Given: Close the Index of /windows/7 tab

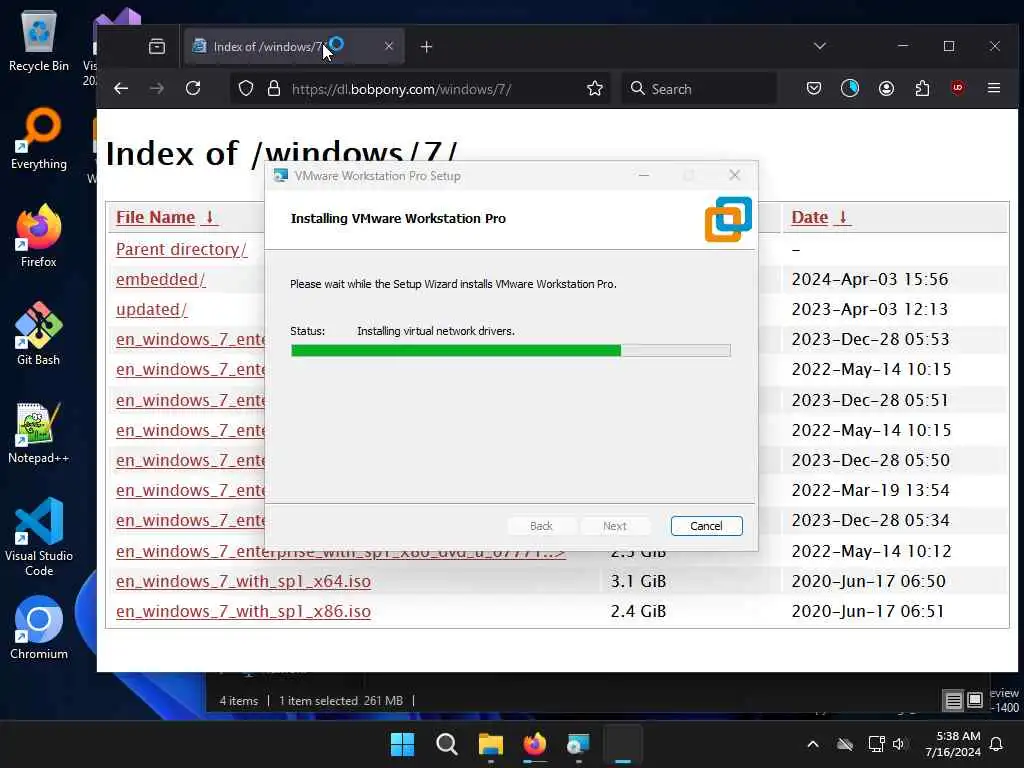Looking at the screenshot, I should tap(389, 46).
